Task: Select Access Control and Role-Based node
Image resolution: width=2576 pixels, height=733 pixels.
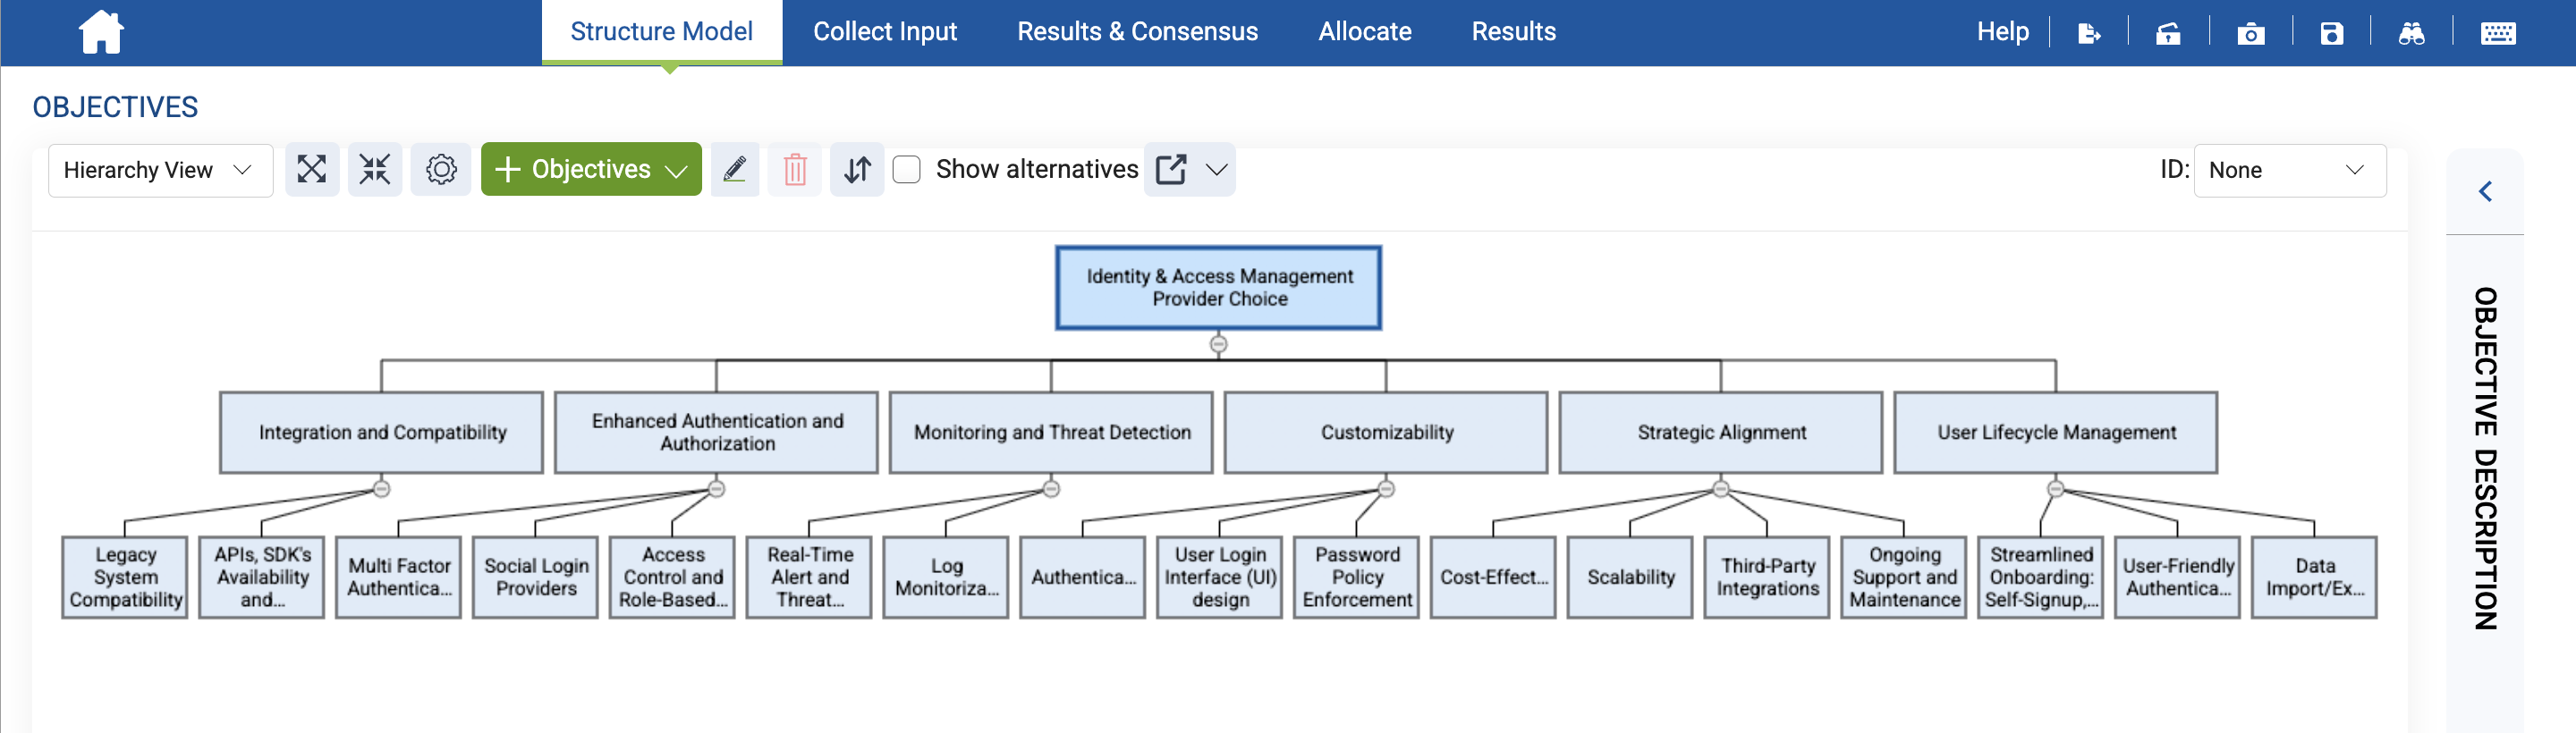Action: coord(673,577)
